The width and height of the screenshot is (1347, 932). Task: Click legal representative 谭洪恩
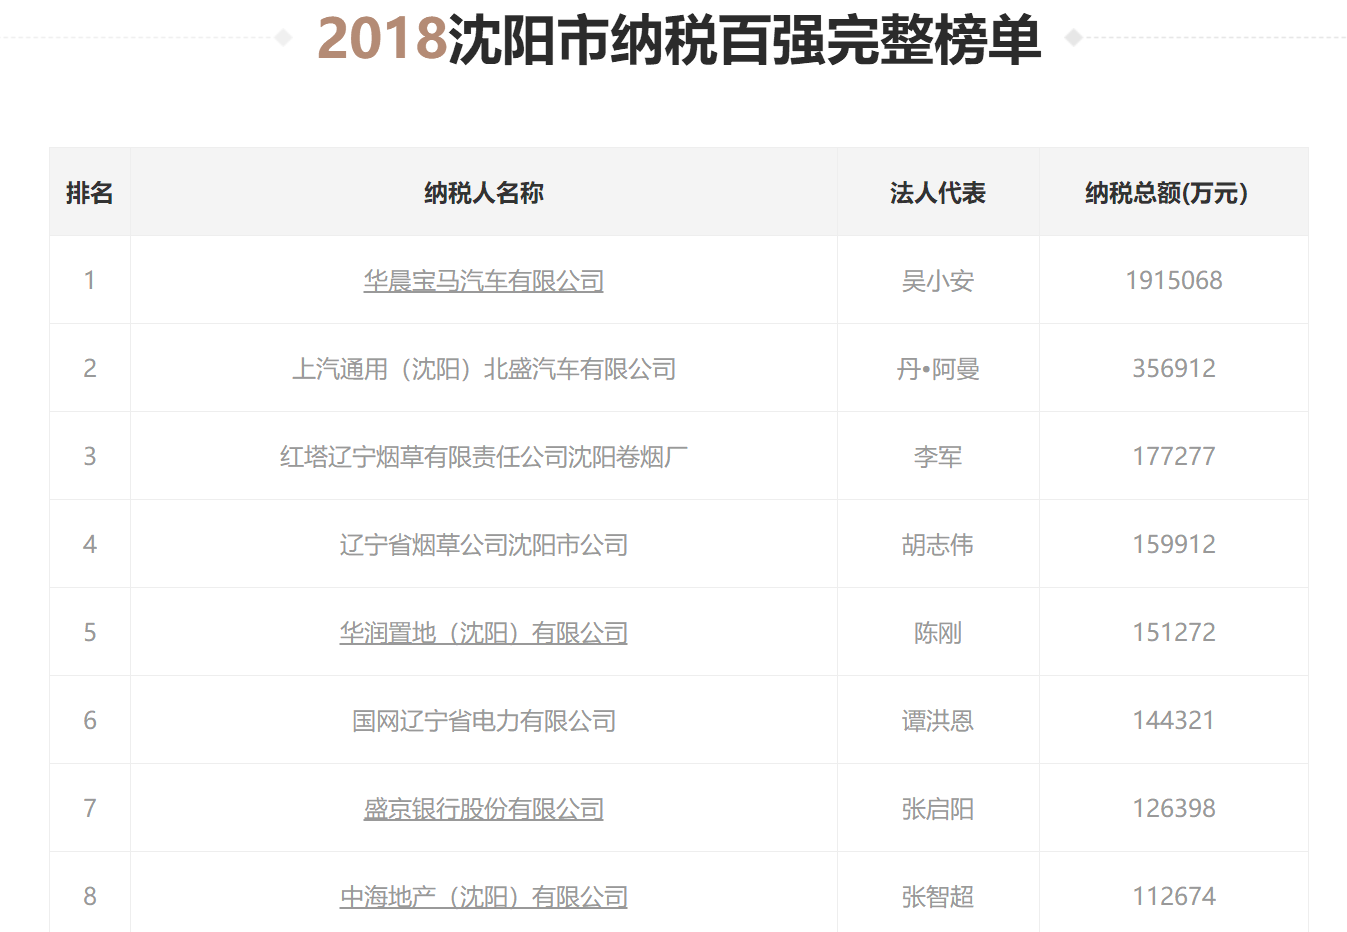click(x=938, y=721)
